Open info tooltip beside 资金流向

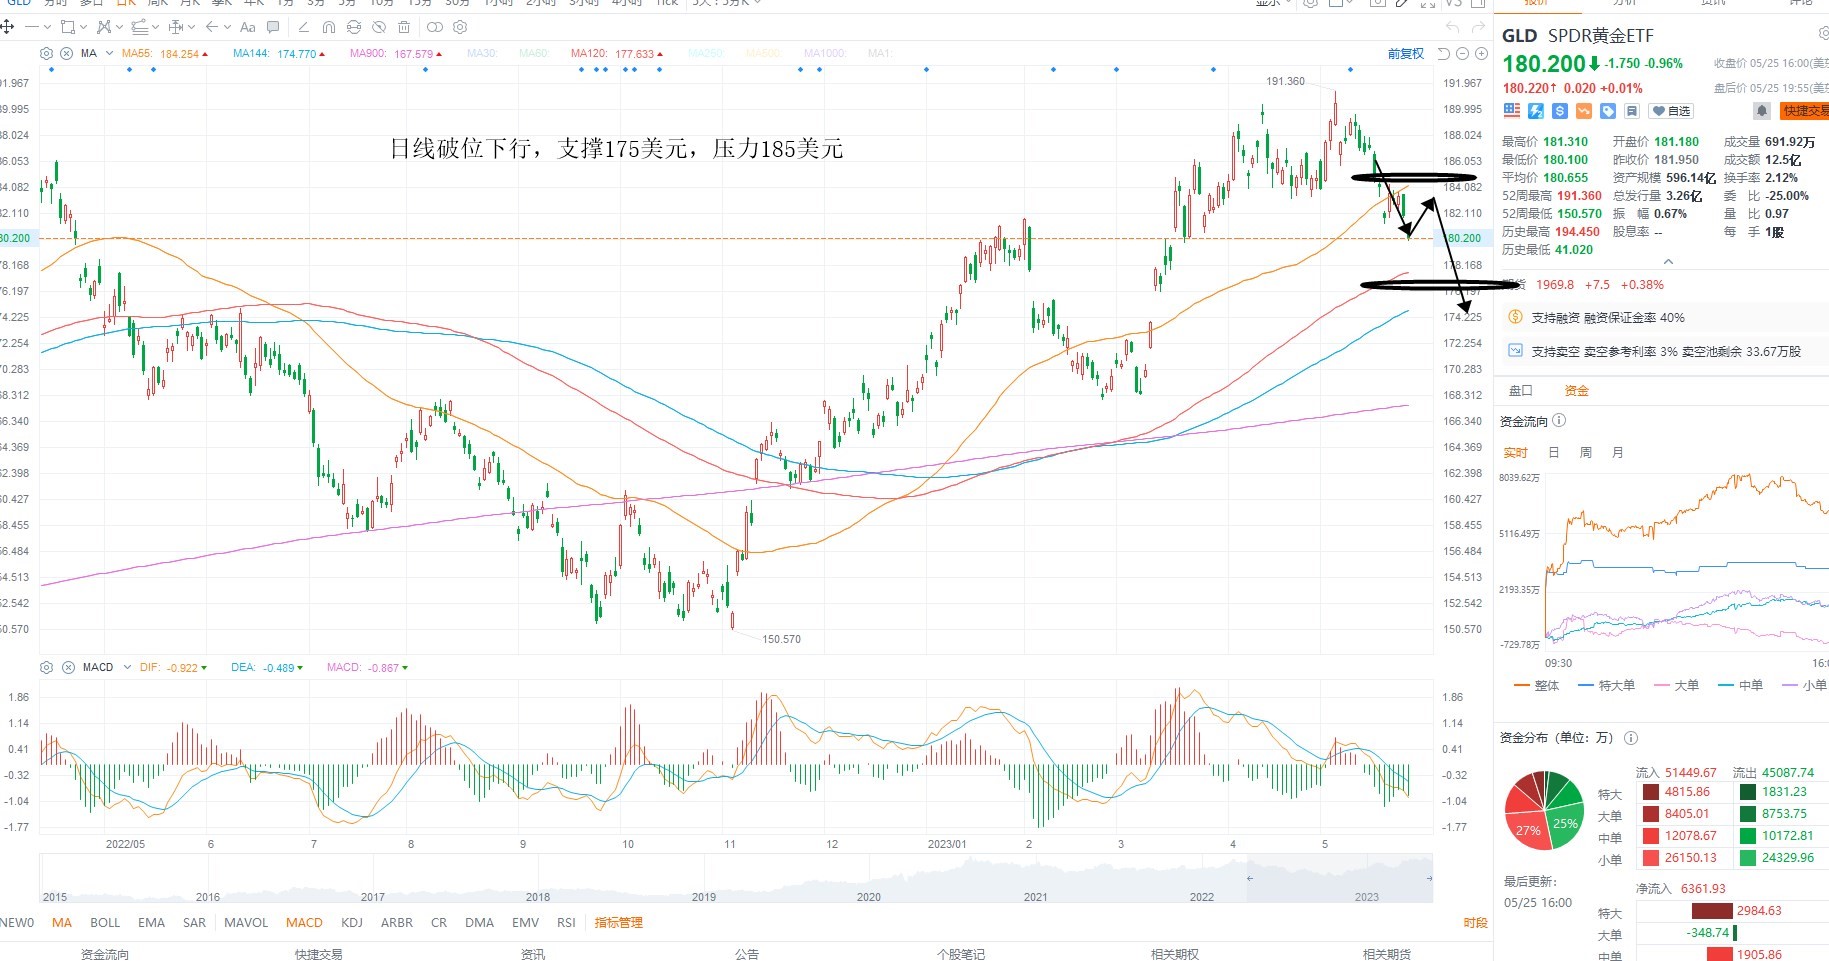(x=1559, y=421)
